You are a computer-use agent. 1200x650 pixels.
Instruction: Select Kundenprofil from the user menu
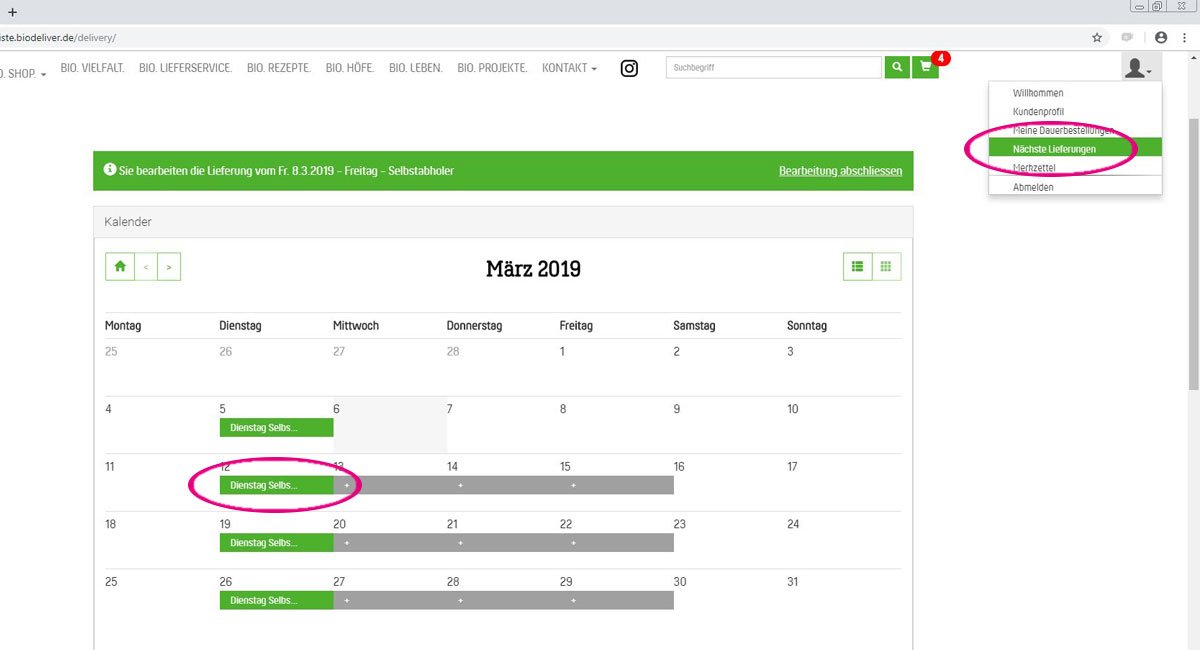(x=1037, y=111)
